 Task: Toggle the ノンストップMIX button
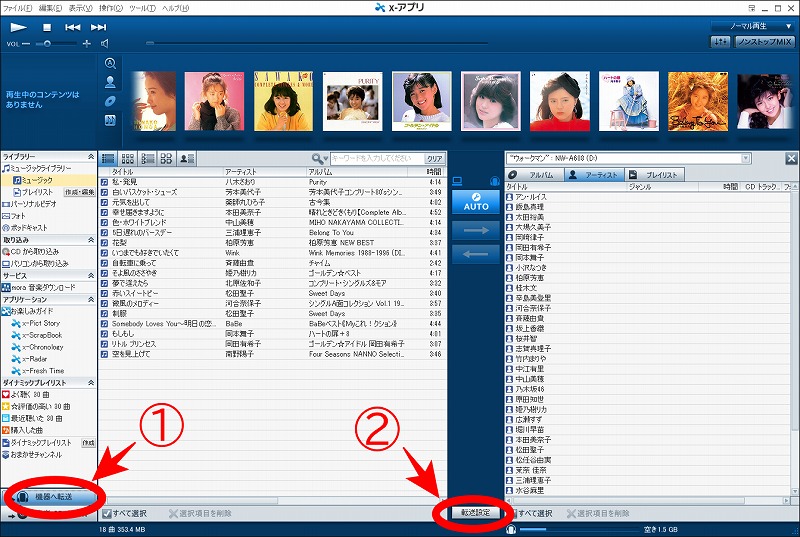765,42
